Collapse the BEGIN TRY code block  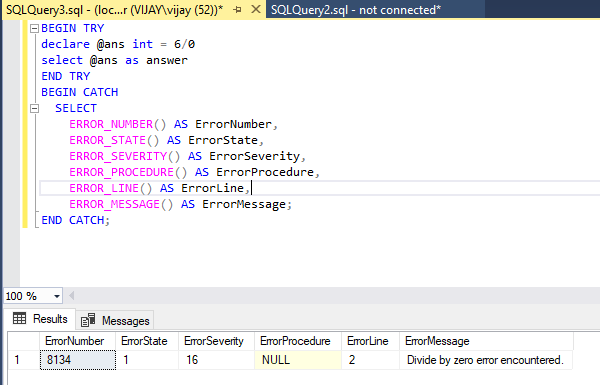[34, 28]
